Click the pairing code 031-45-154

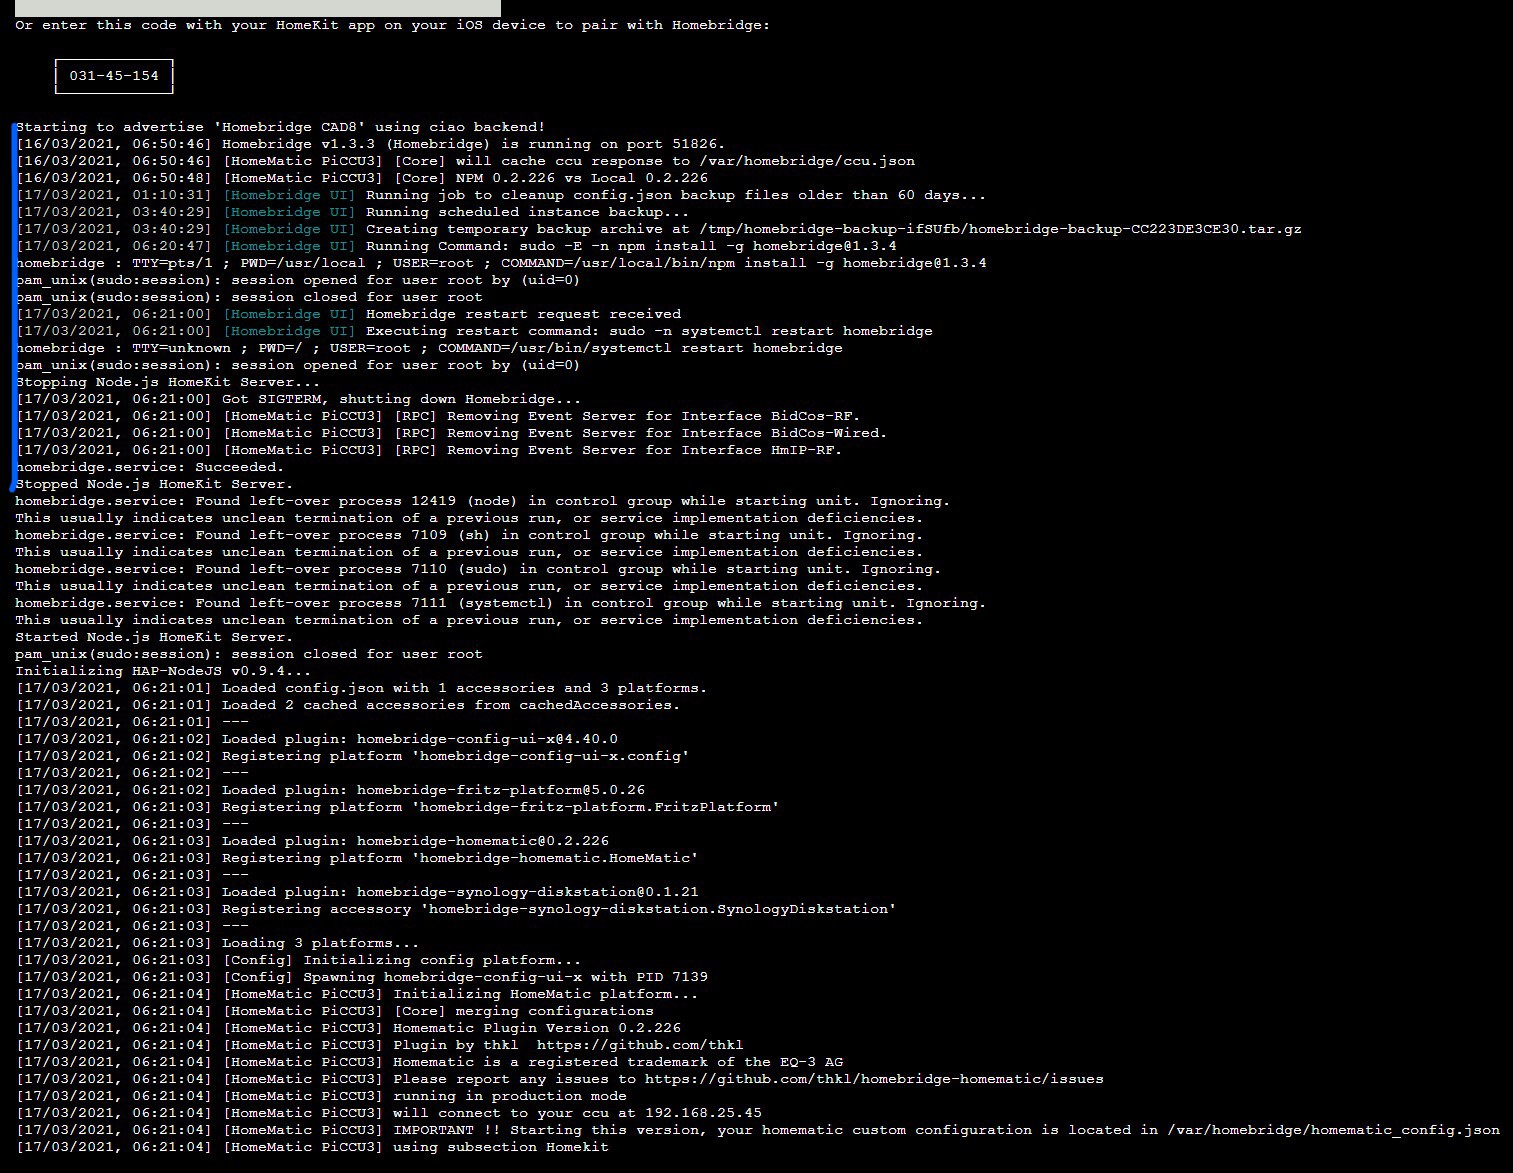tap(114, 76)
